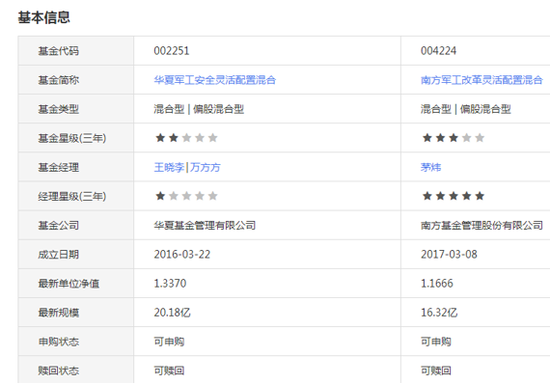Select inception date 2016-03-22

tap(182, 254)
